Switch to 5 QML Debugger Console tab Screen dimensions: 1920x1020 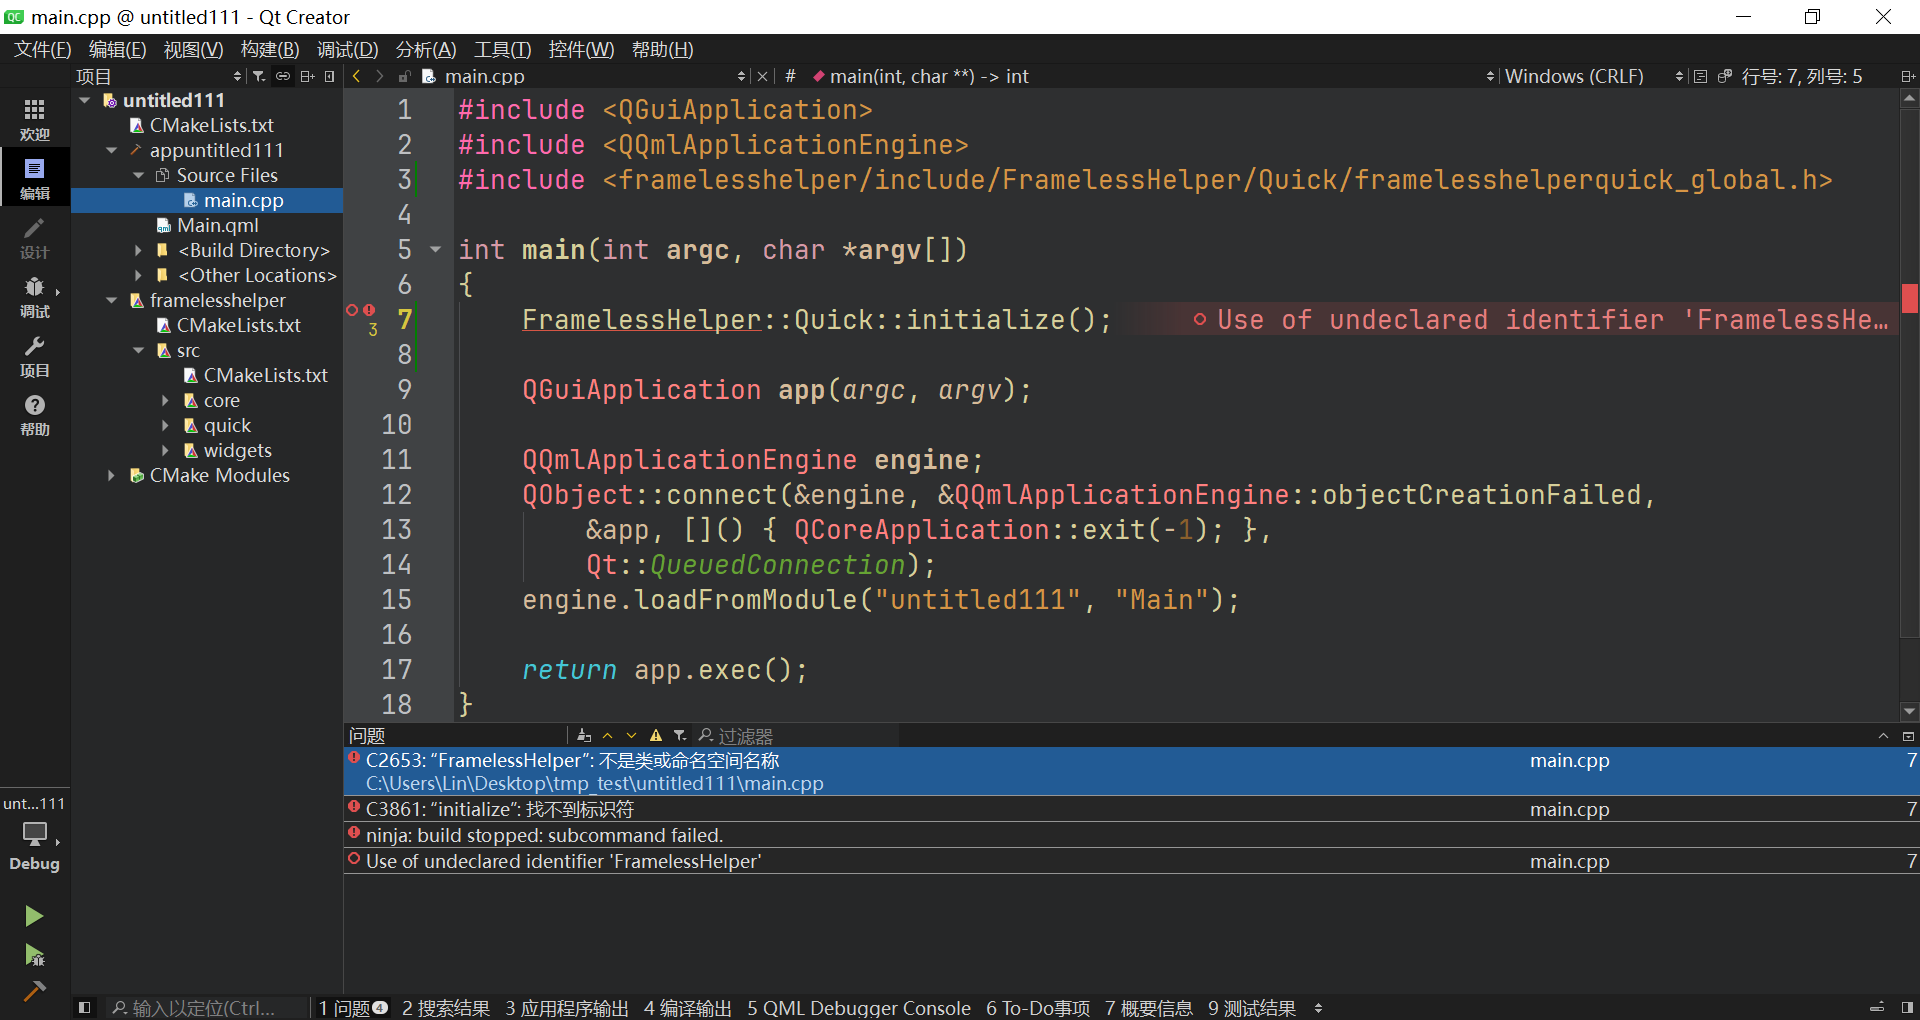click(859, 1008)
